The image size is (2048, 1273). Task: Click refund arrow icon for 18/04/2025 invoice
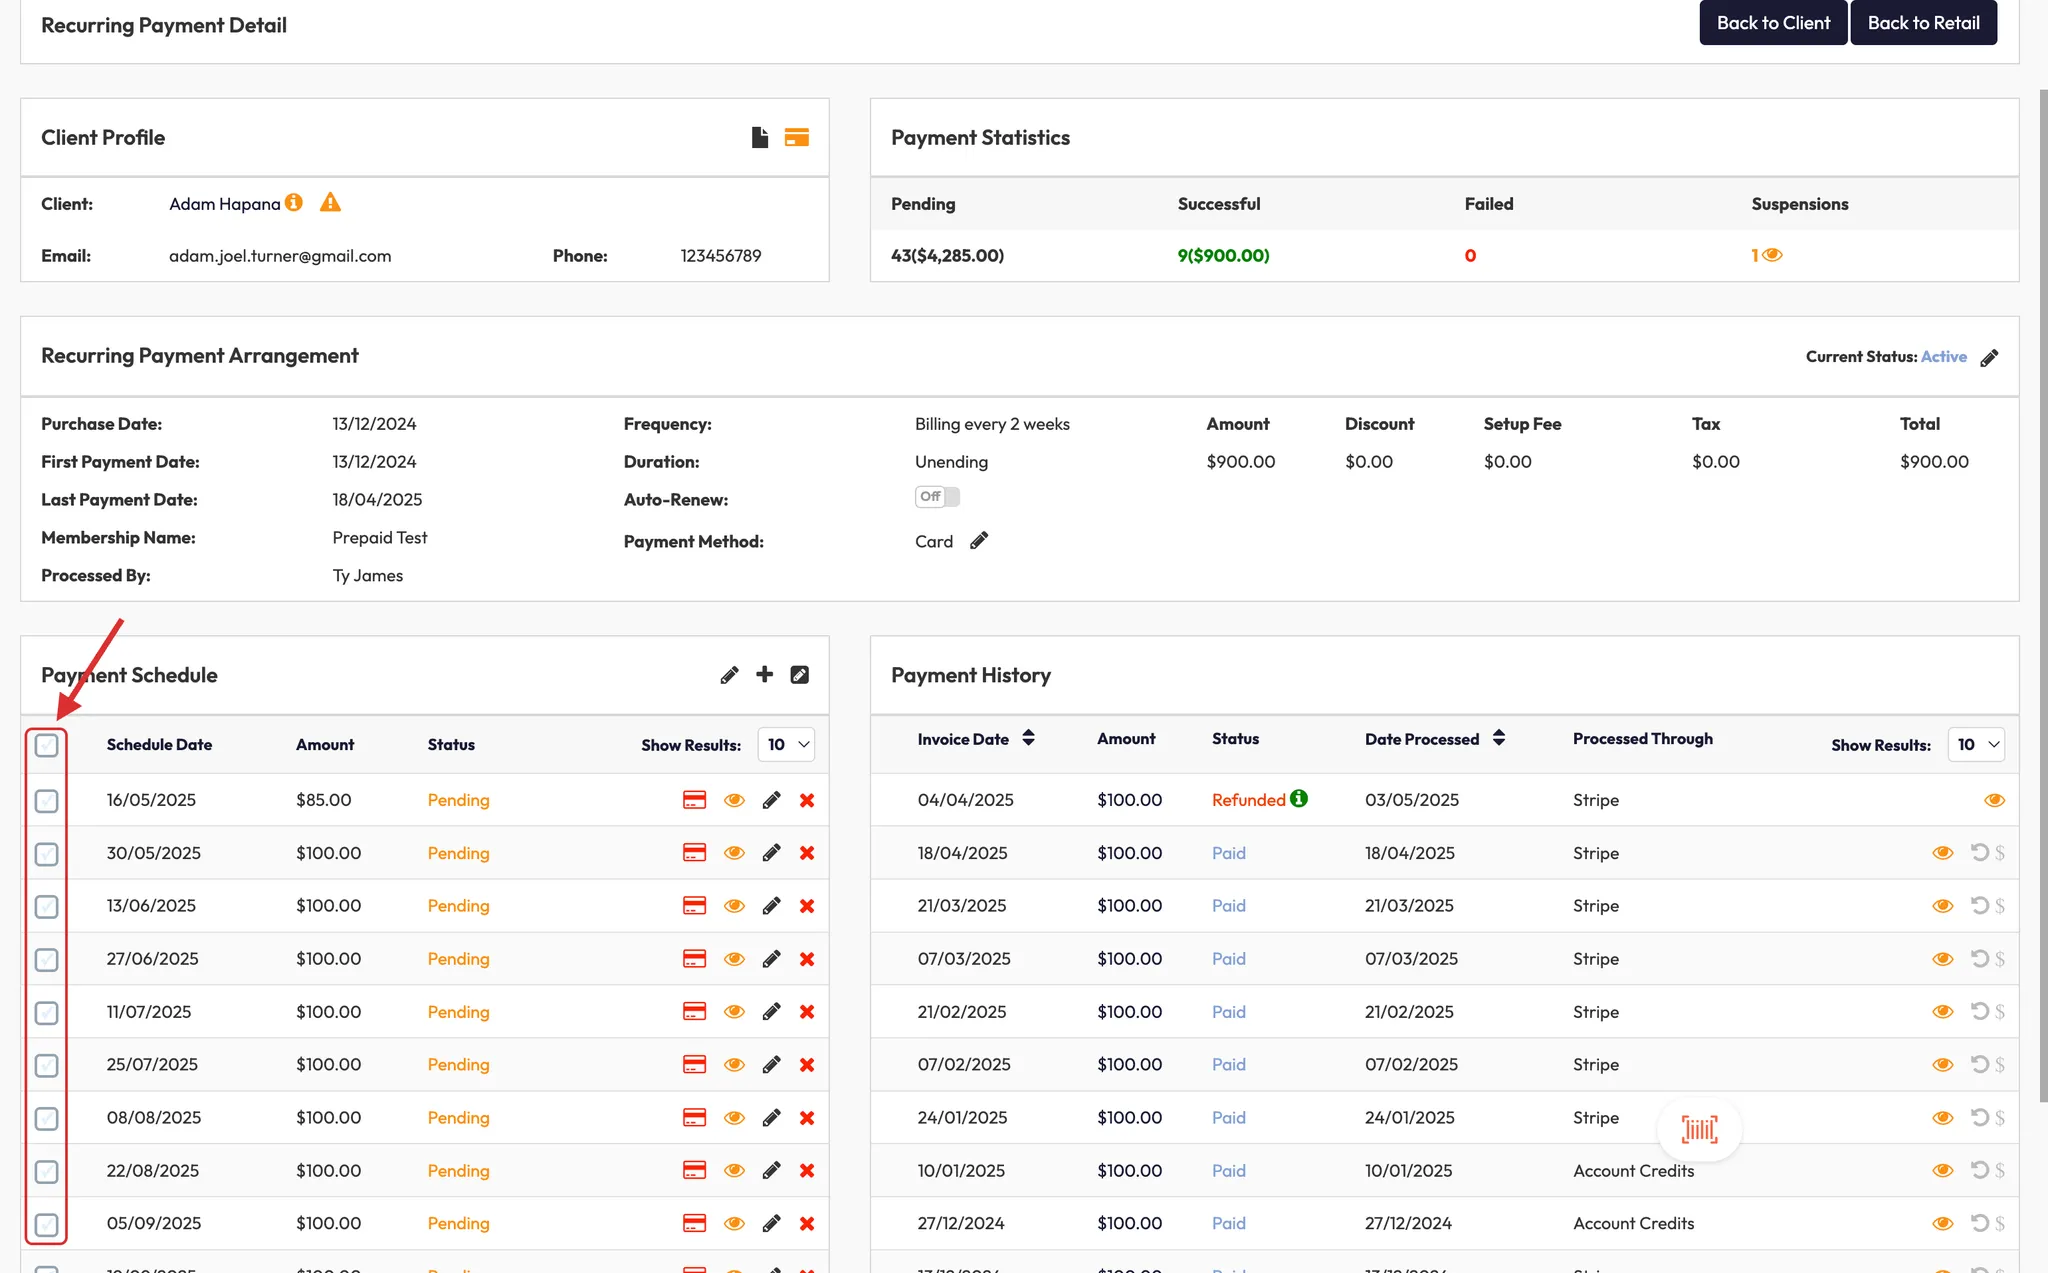tap(1979, 853)
